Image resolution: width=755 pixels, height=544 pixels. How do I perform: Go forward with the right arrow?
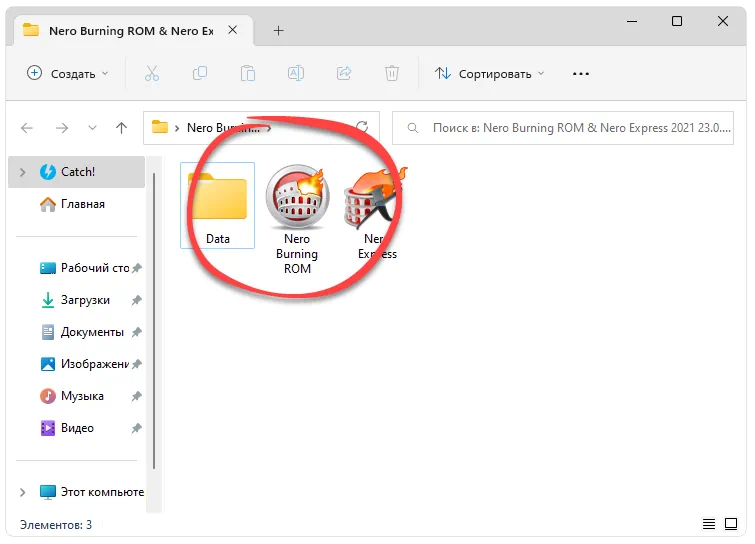point(62,128)
